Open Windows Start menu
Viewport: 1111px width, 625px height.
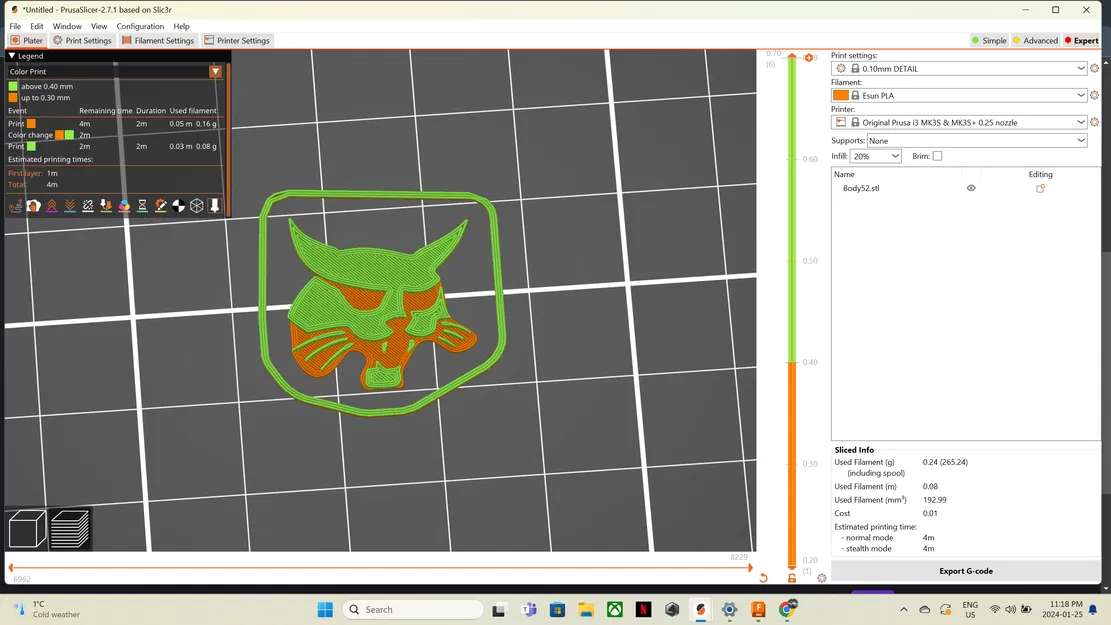click(325, 609)
